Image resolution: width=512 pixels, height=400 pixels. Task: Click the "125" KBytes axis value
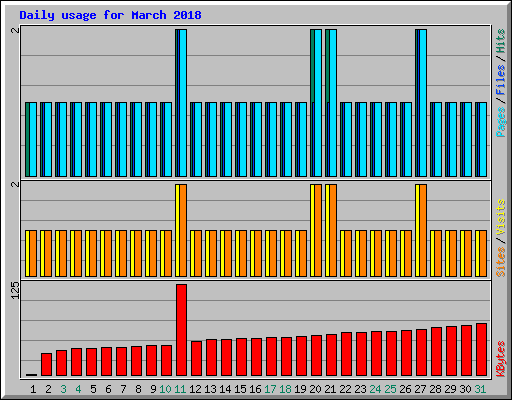pos(15,290)
